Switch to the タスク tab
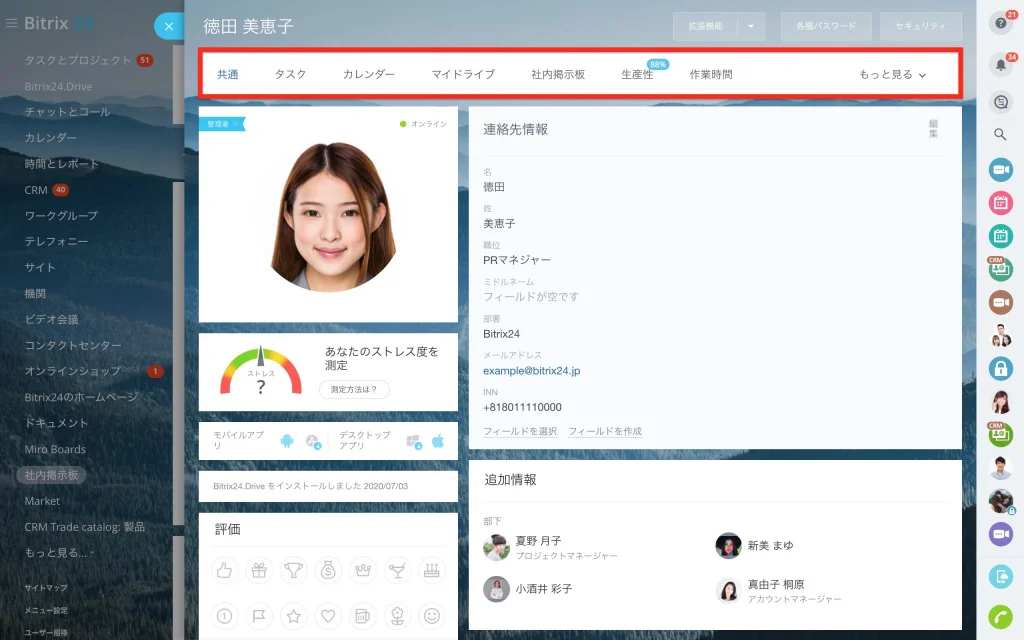This screenshot has height=640, width=1024. [290, 74]
